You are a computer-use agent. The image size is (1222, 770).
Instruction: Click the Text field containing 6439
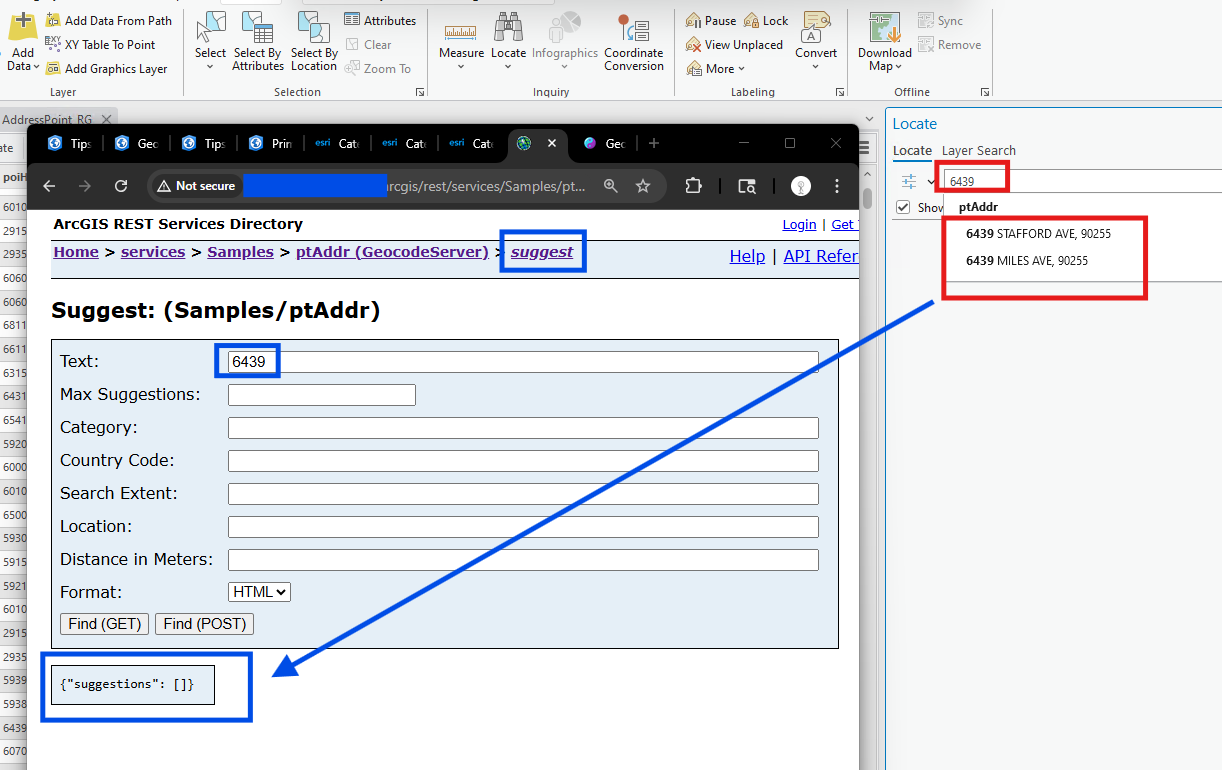pos(523,361)
